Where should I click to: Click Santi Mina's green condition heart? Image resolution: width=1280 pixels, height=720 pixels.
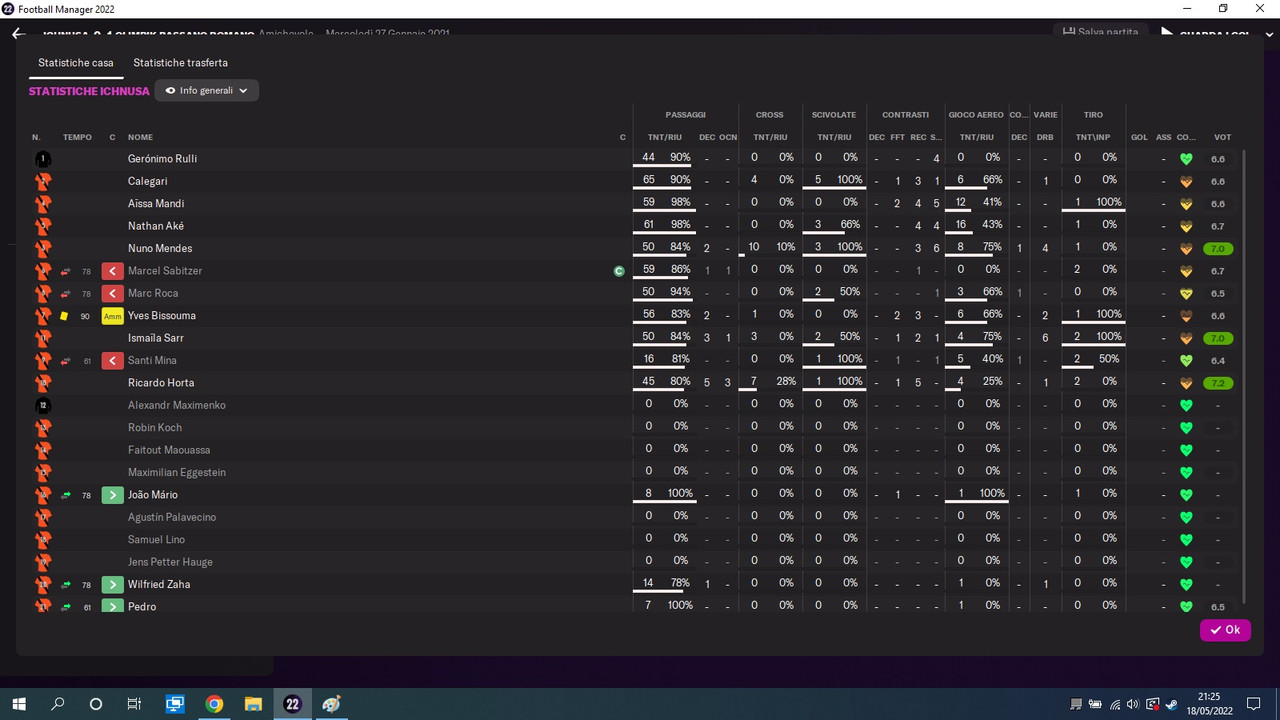[1186, 360]
